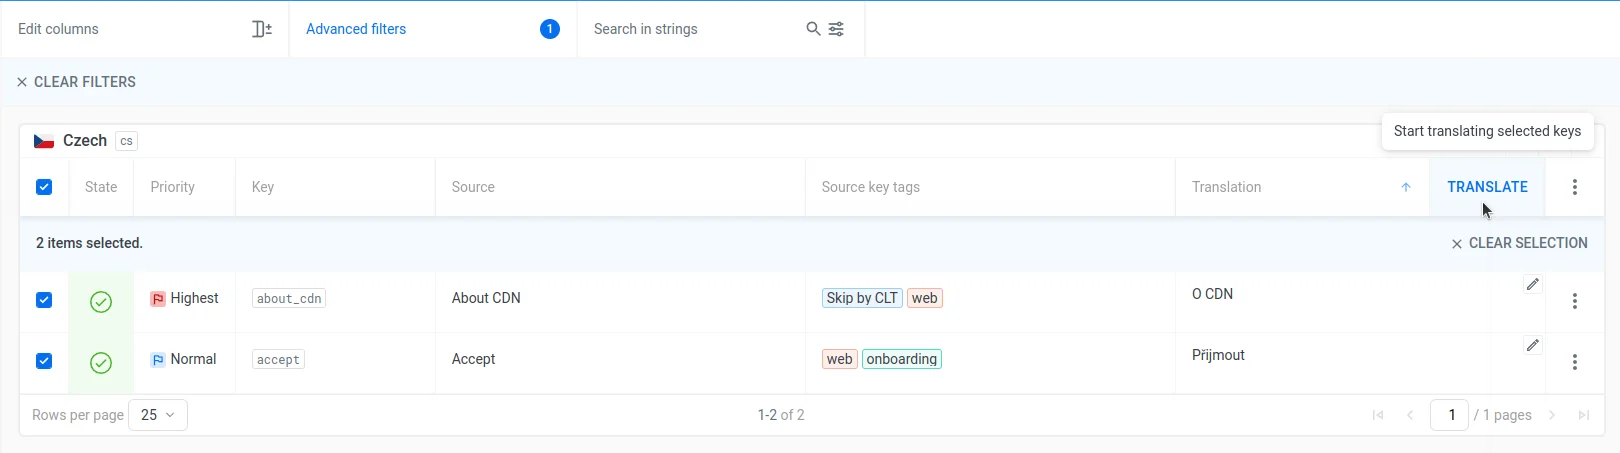This screenshot has height=453, width=1620.
Task: Open row actions menu for accept key
Action: [1574, 362]
